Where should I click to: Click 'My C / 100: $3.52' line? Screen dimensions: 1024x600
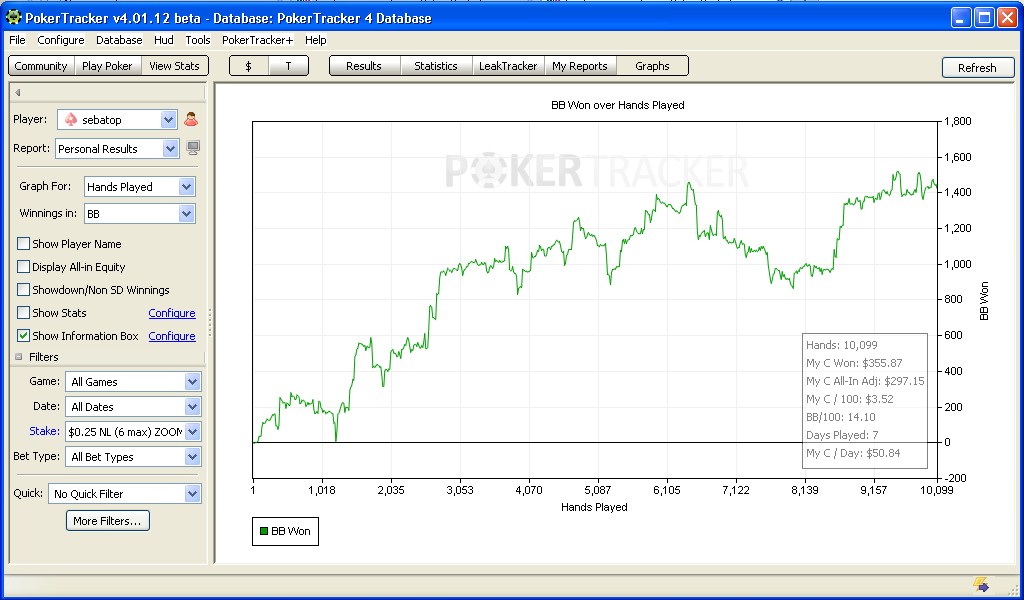coord(850,399)
